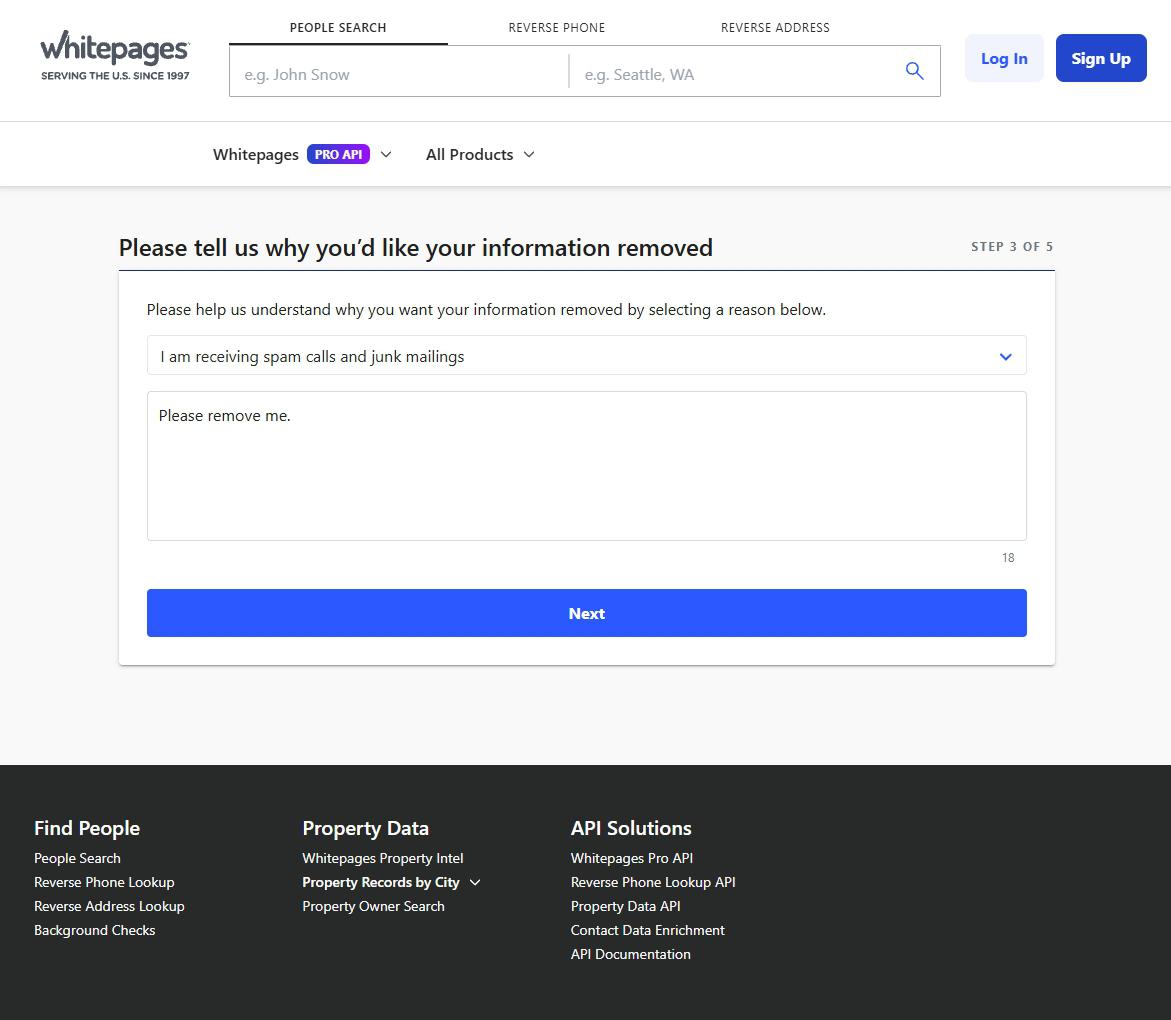This screenshot has height=1020, width=1171.
Task: Open API Documentation link
Action: (630, 954)
